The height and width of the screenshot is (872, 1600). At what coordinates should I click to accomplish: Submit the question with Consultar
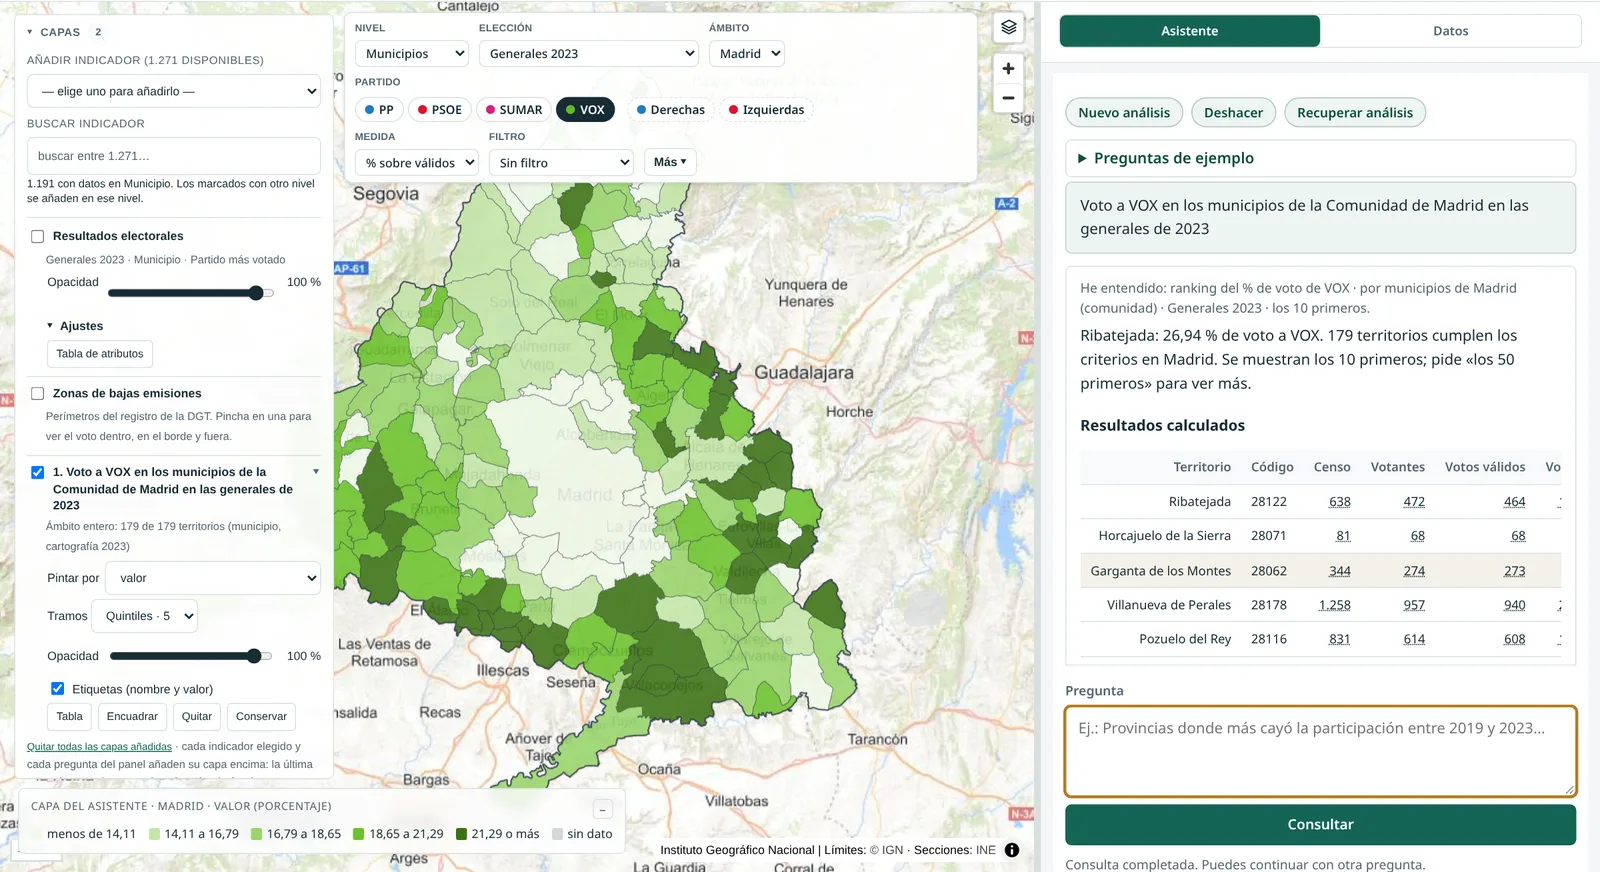tap(1320, 825)
